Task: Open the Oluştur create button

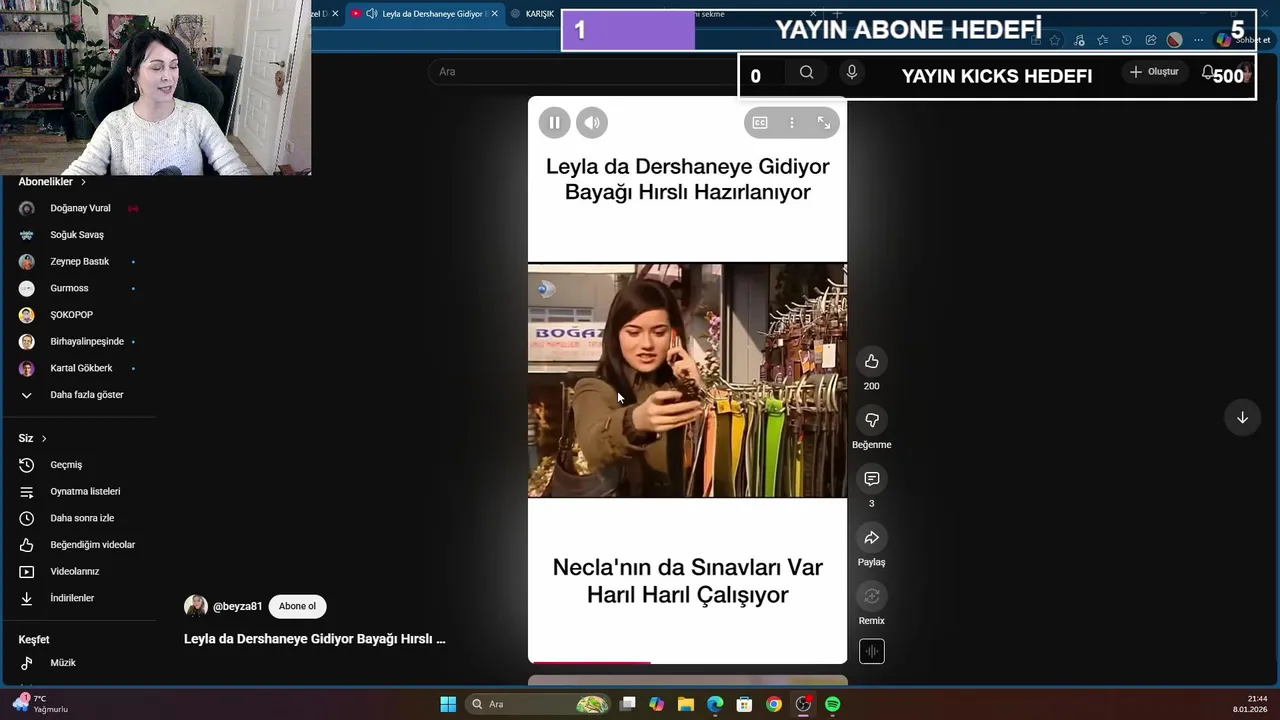Action: point(1154,72)
